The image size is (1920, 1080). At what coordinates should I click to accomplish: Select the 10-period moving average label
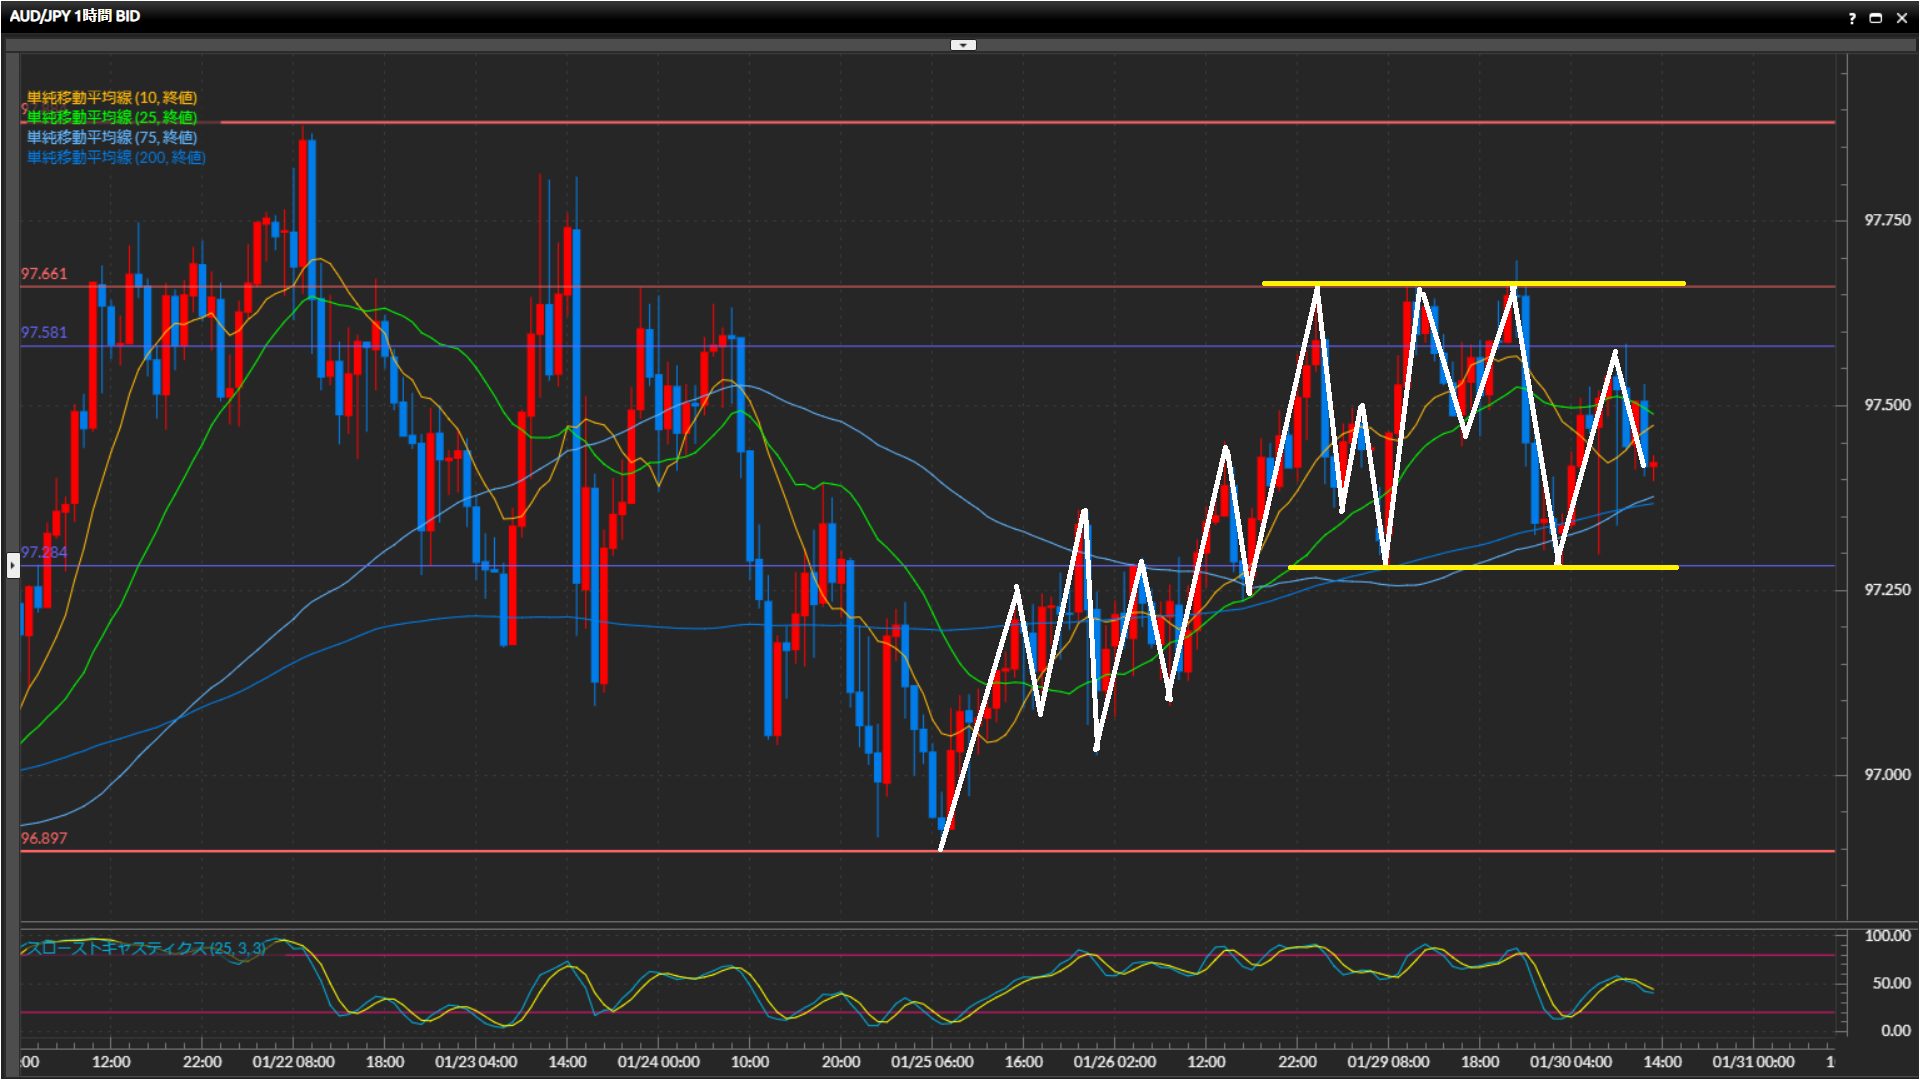click(111, 97)
